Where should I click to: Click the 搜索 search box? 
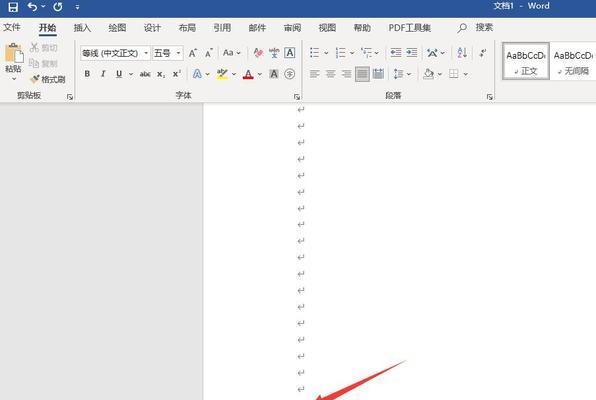476,27
